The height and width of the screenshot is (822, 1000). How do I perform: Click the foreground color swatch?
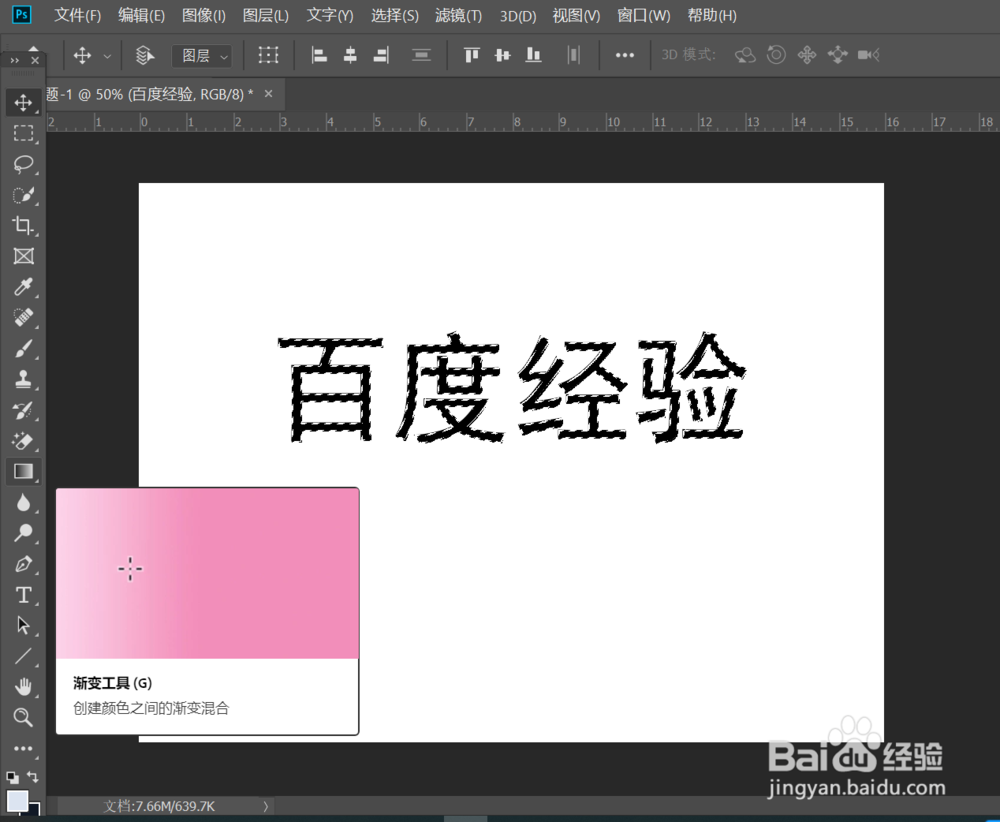17,801
